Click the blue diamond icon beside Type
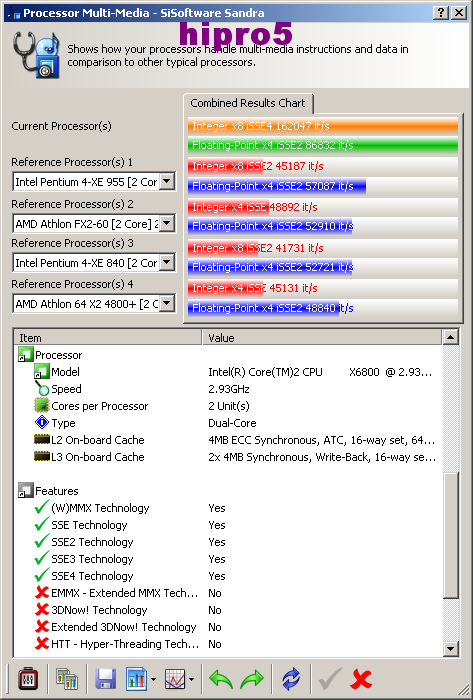Viewport: 473px width, 700px height. (41, 422)
